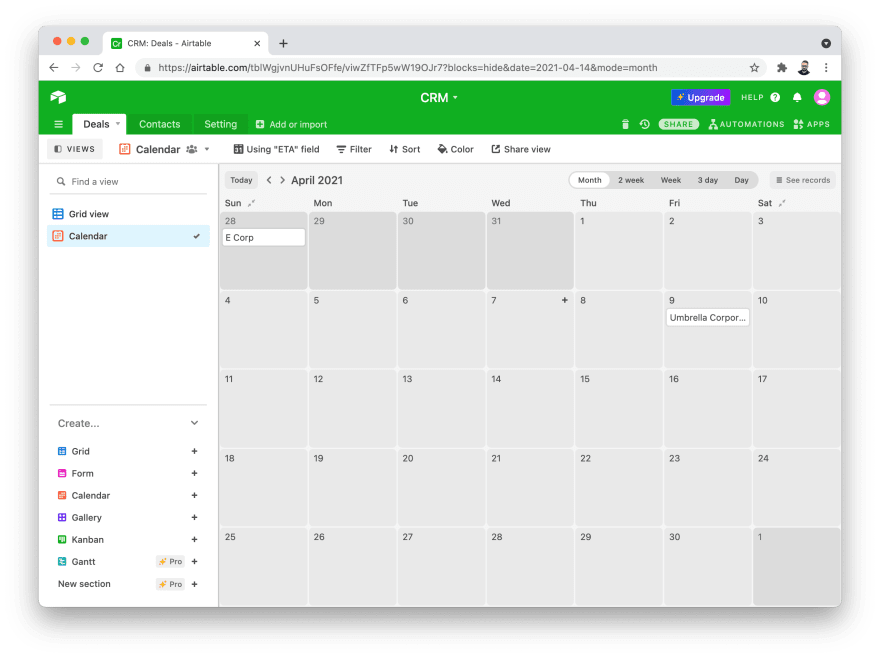Open Deals table dropdown arrow
Viewport: 880px width, 658px height.
tap(118, 124)
